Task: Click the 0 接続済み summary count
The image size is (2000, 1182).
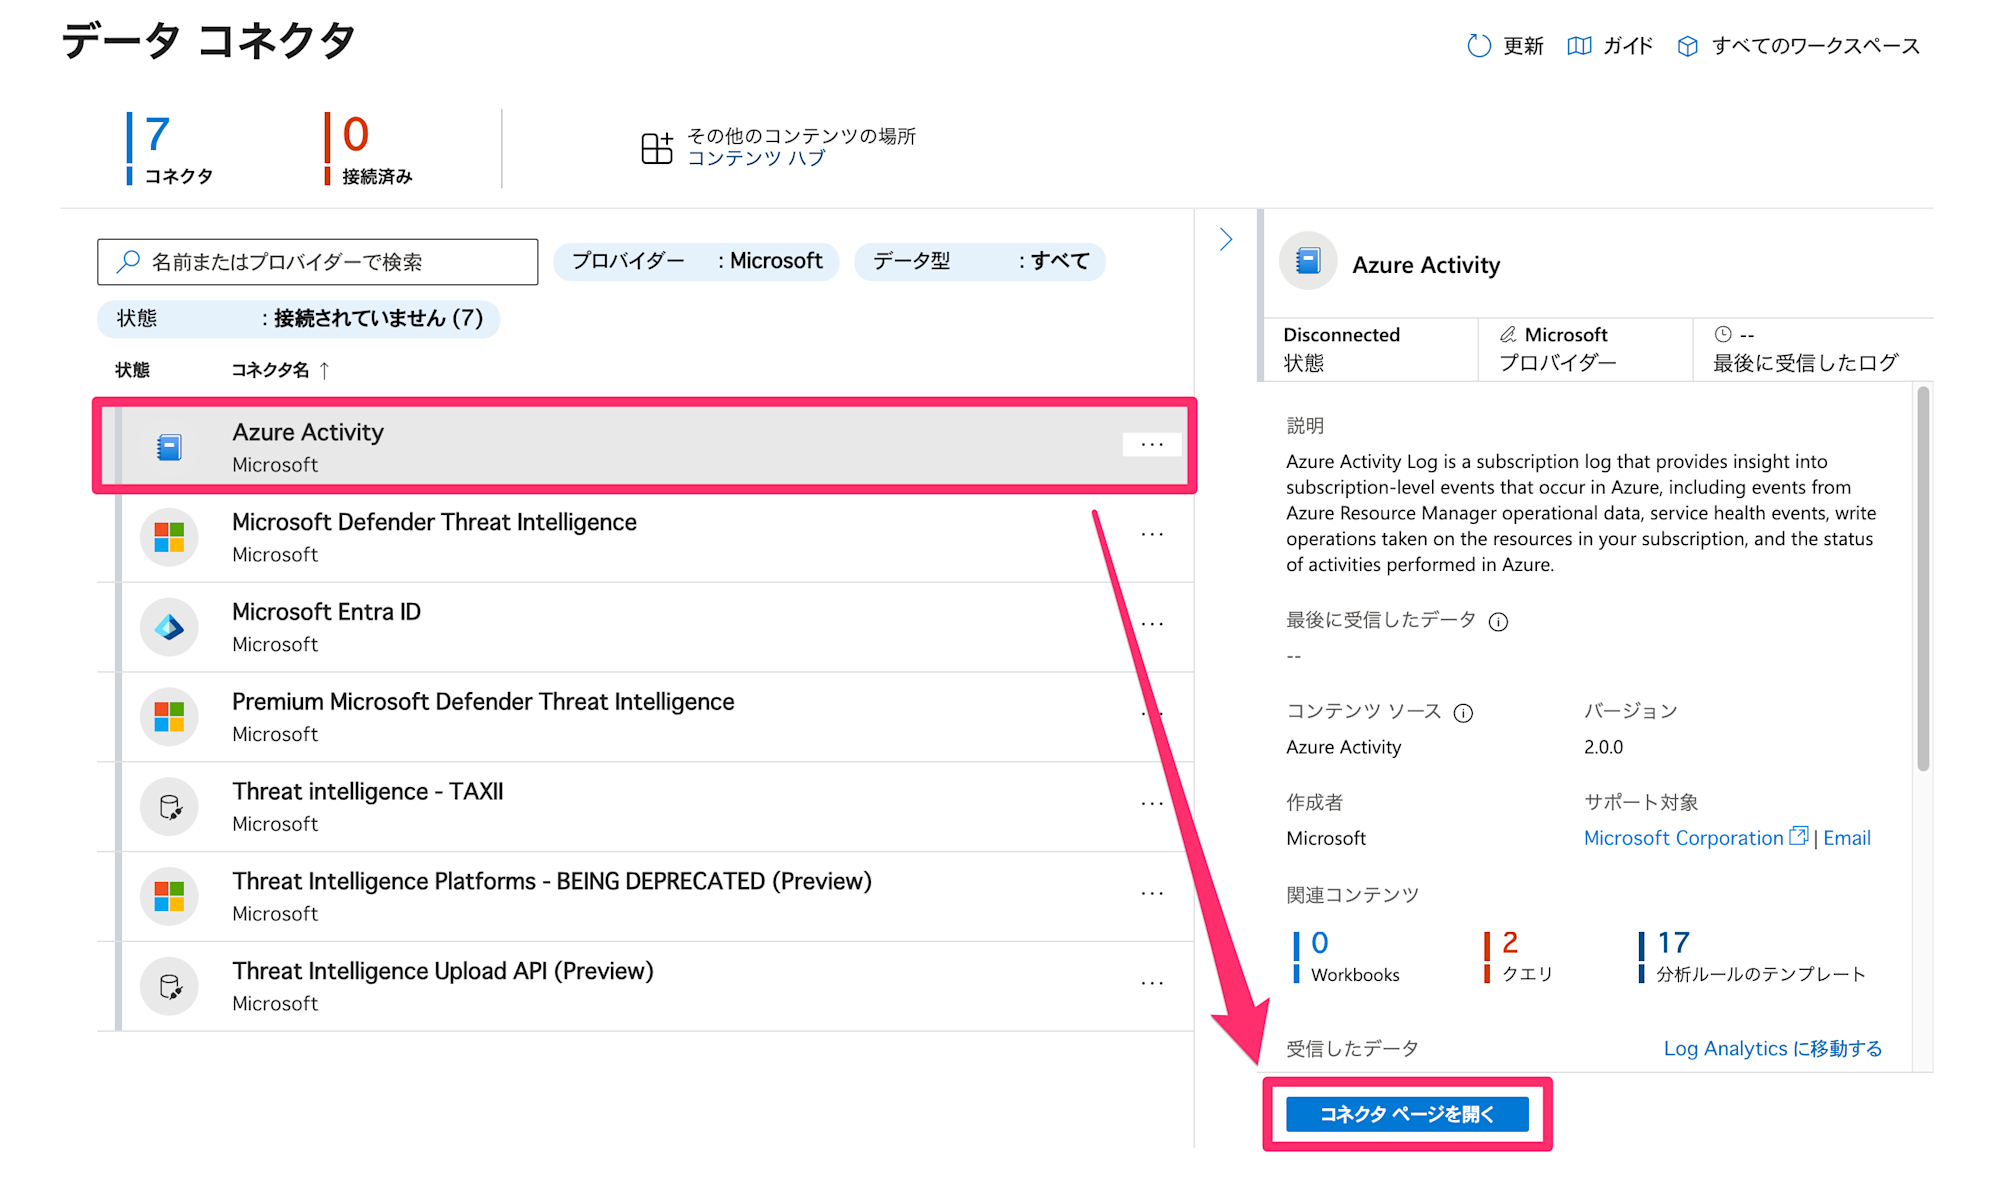Action: 368,149
